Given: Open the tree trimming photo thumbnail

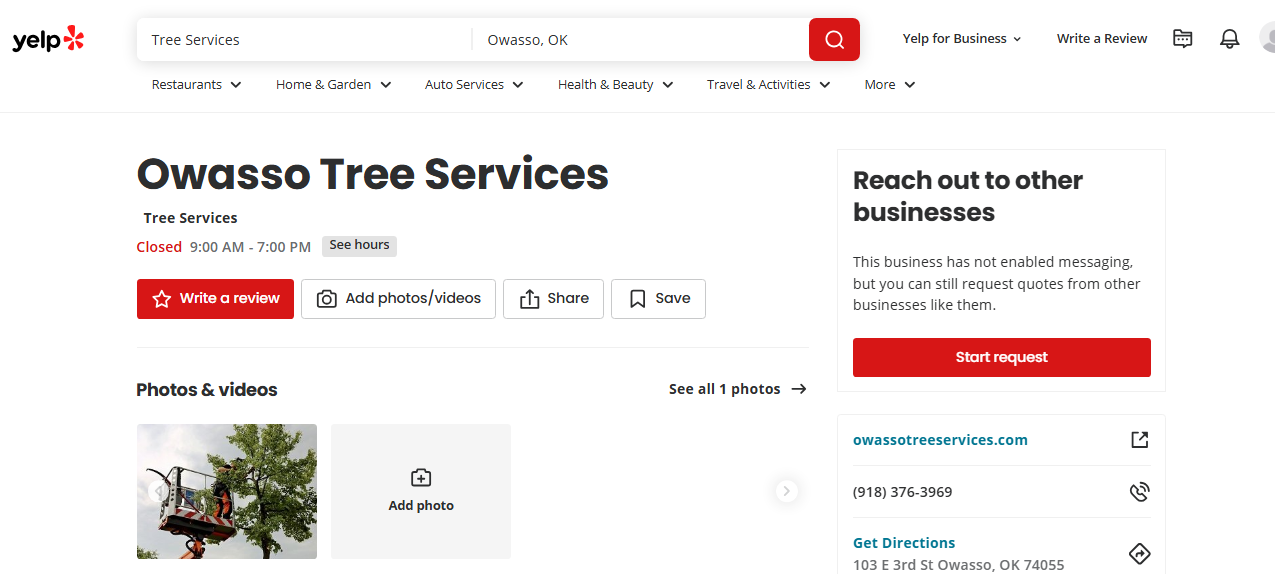Looking at the screenshot, I should coord(227,491).
